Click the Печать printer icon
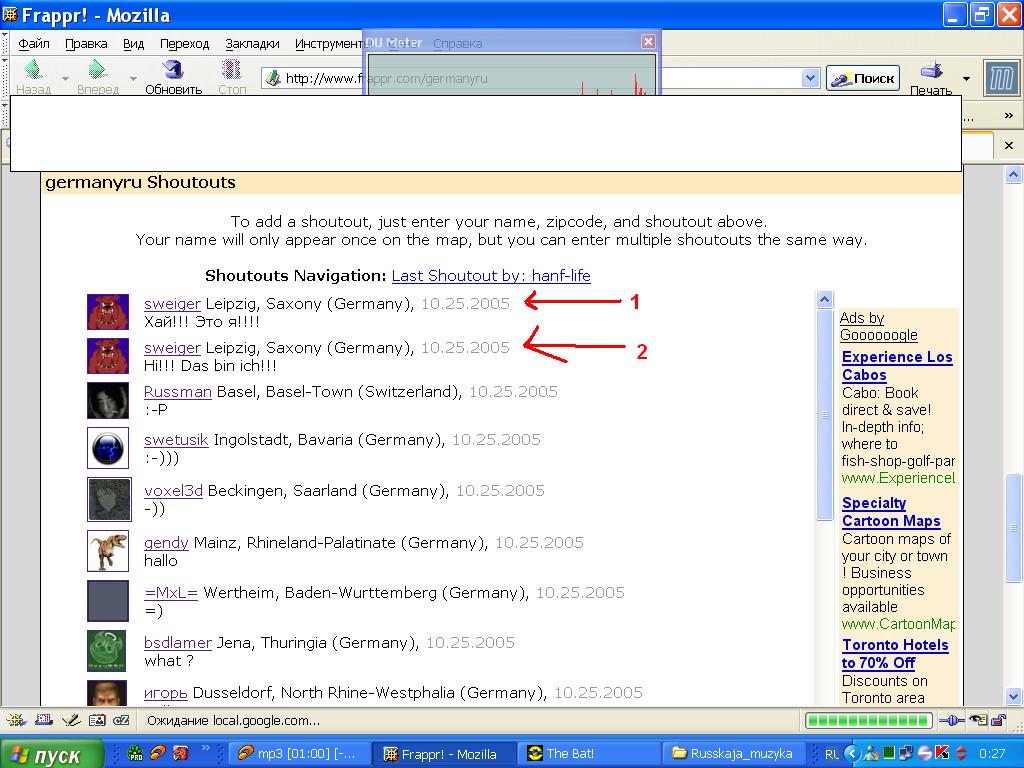 (x=931, y=72)
